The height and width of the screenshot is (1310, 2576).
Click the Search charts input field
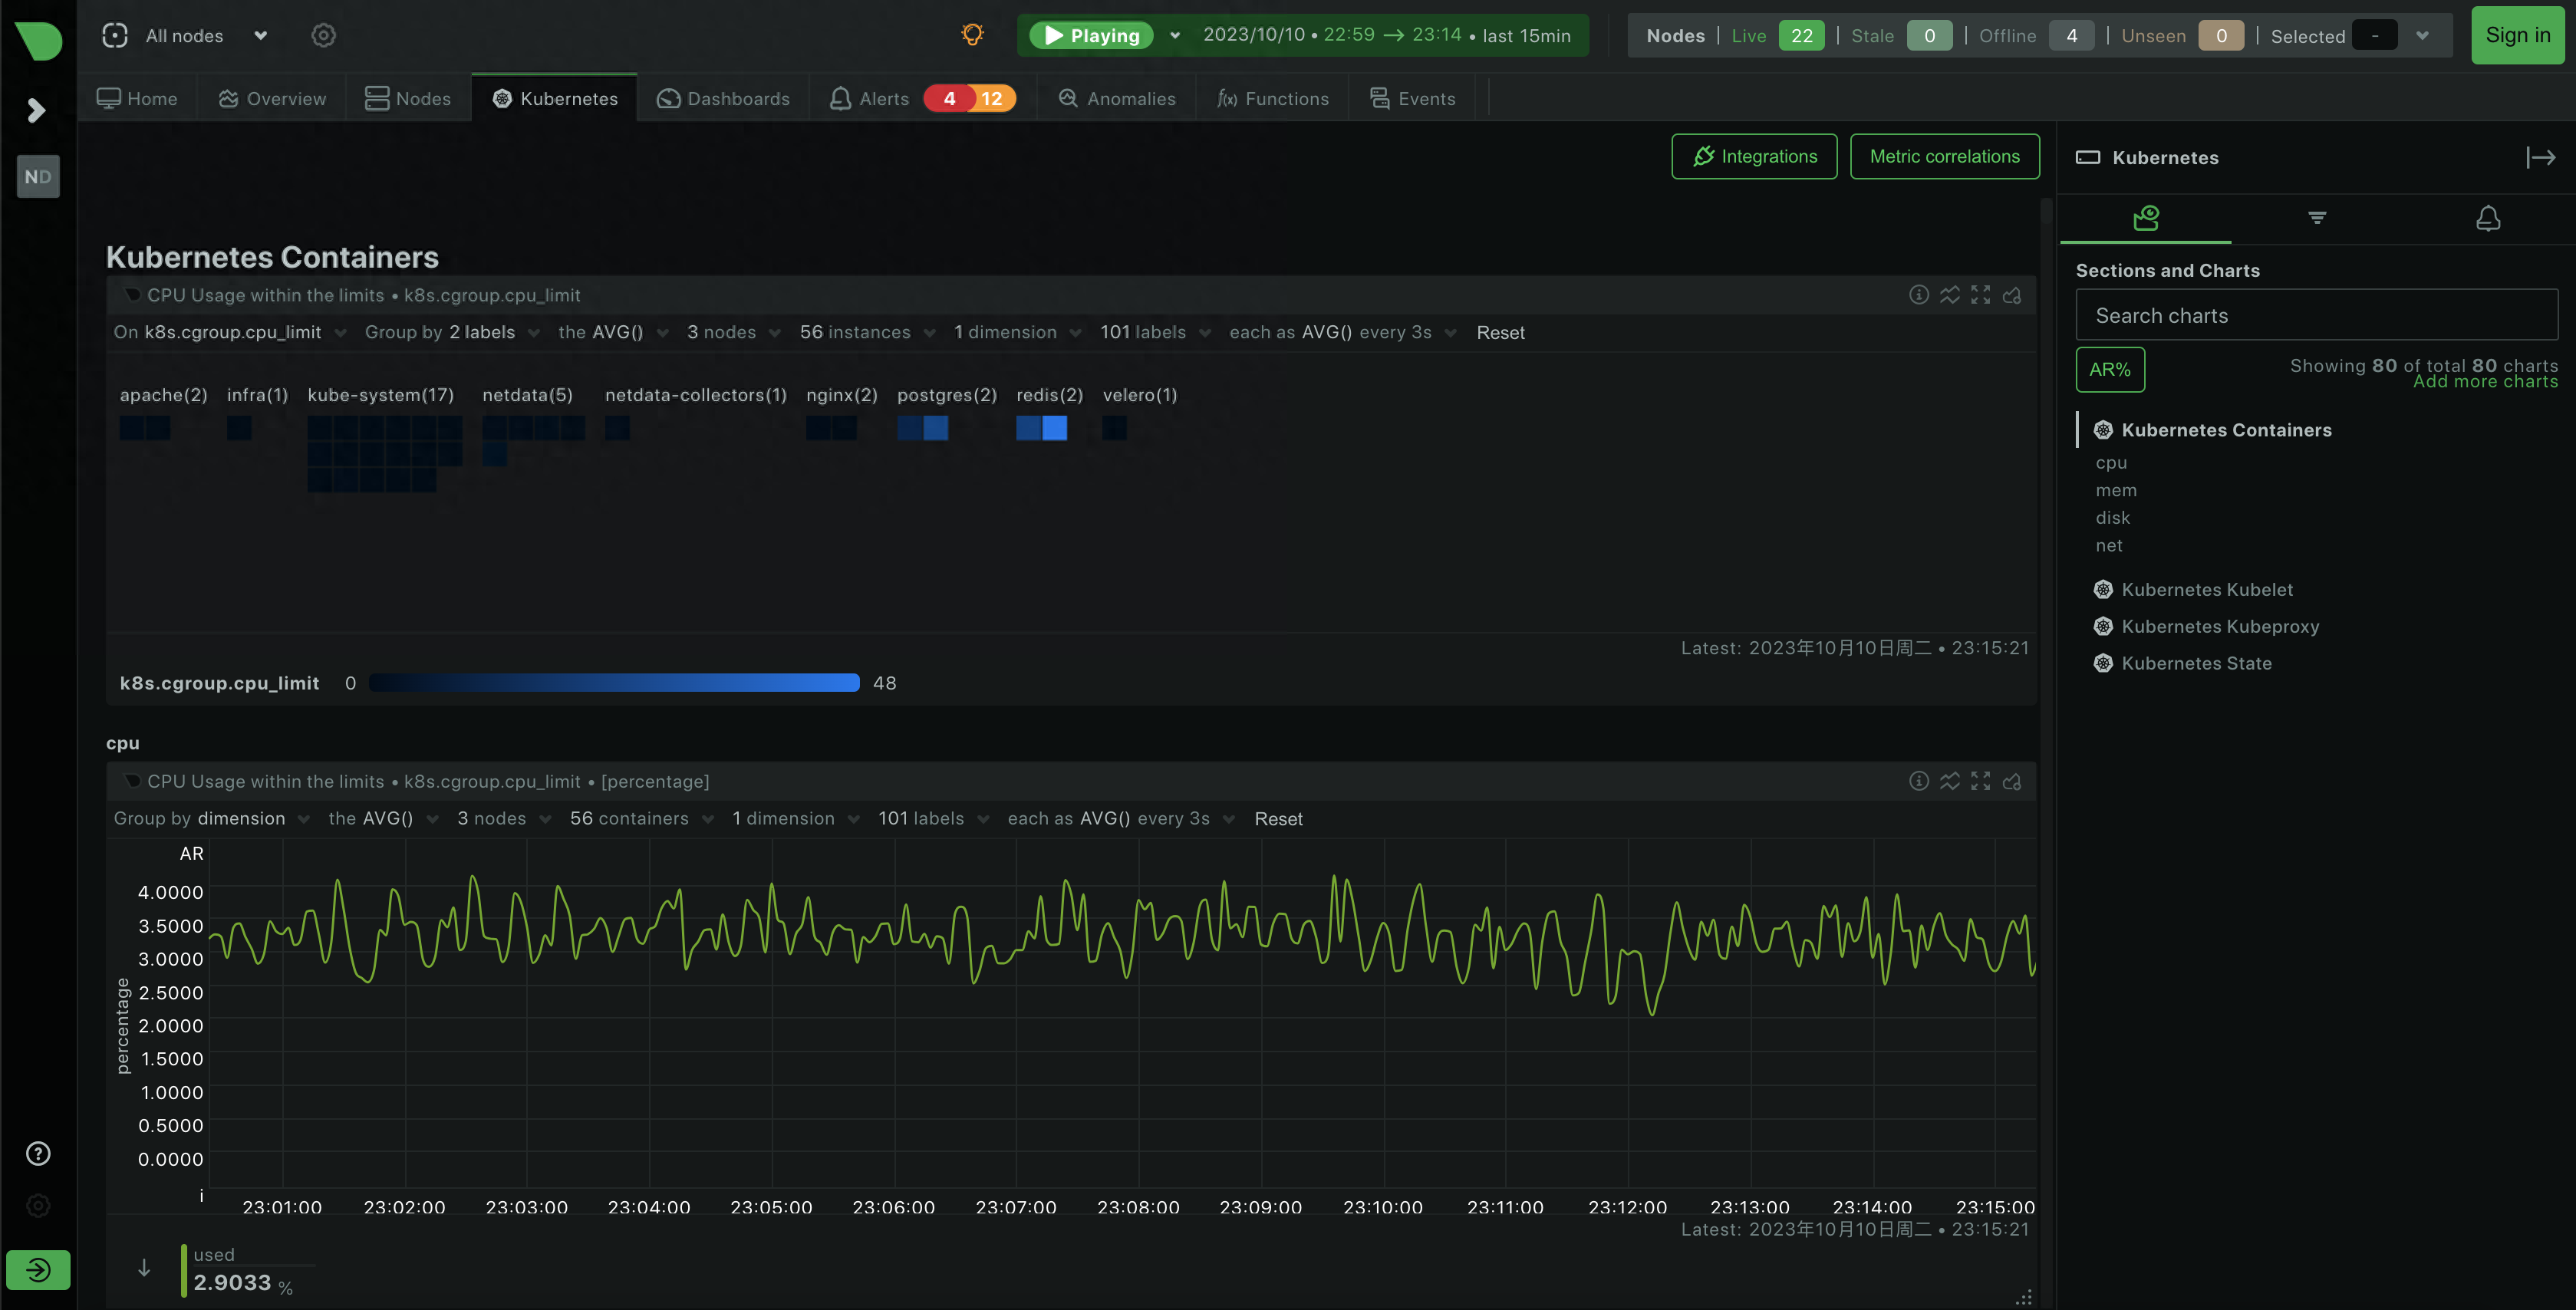point(2315,315)
